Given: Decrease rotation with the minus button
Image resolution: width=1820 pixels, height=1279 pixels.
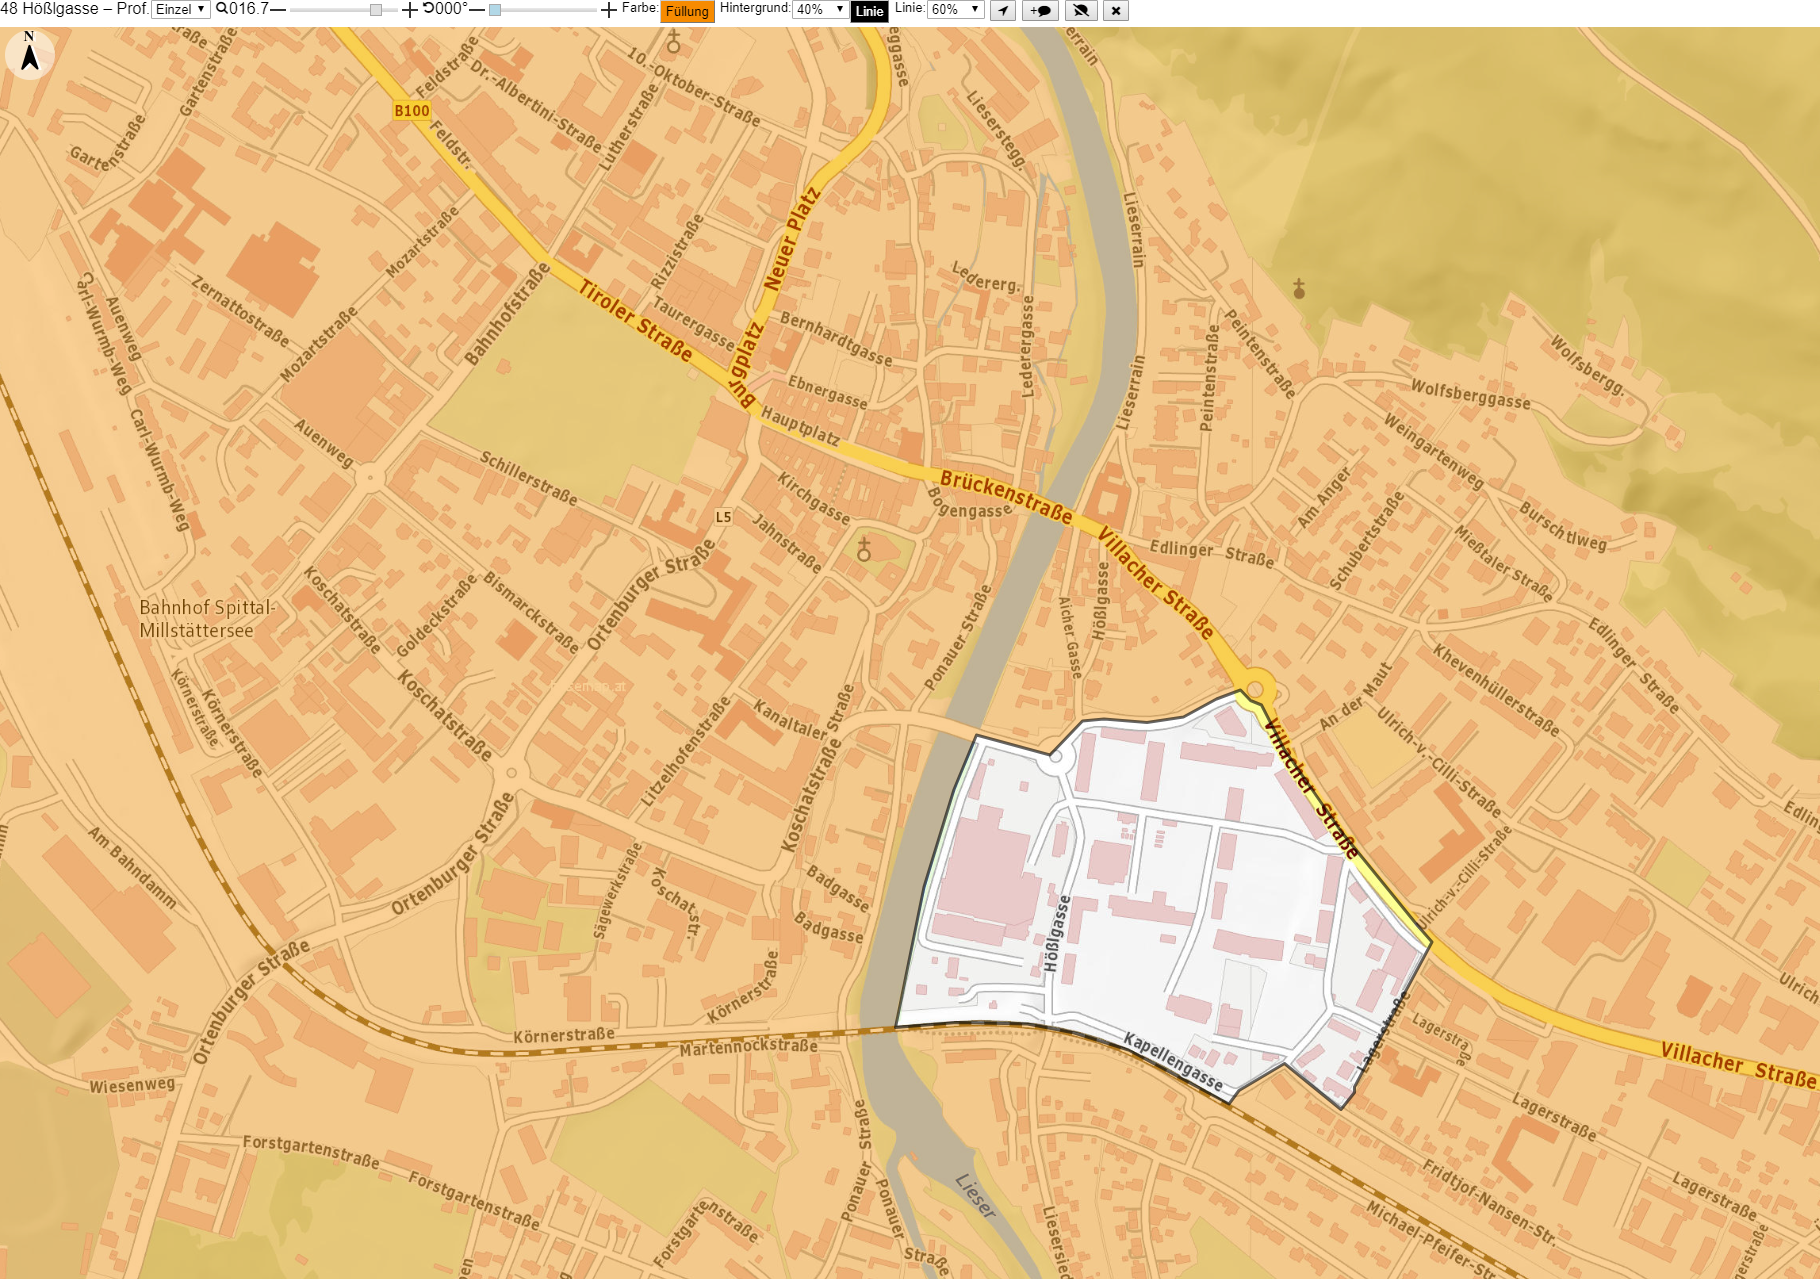Looking at the screenshot, I should point(477,10).
